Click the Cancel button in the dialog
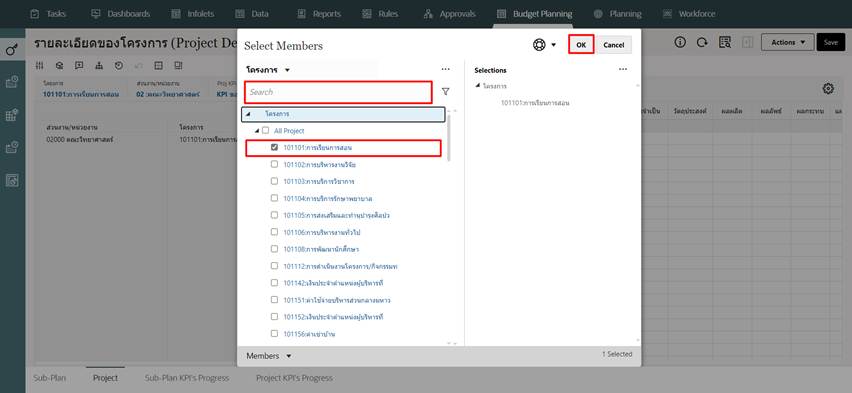The width and height of the screenshot is (852, 393). pyautogui.click(x=613, y=45)
